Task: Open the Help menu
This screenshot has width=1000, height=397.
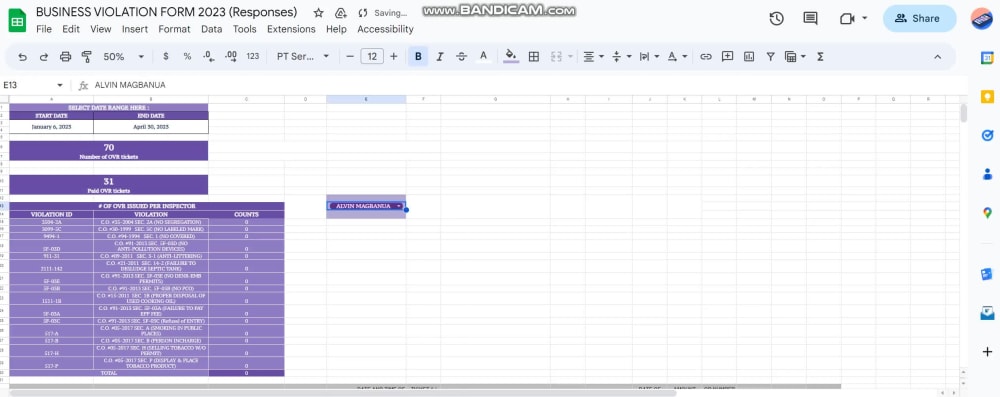Action: 336,29
